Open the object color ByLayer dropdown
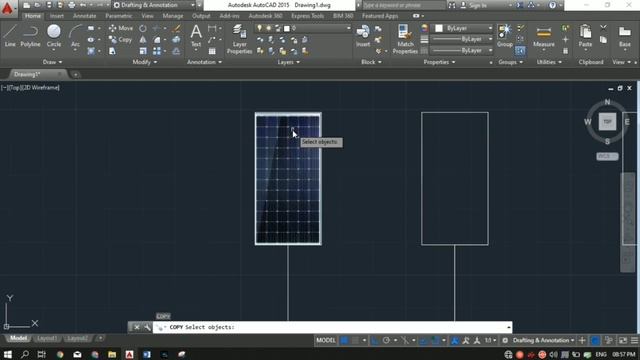Image resolution: width=640 pixels, height=360 pixels. click(x=464, y=28)
